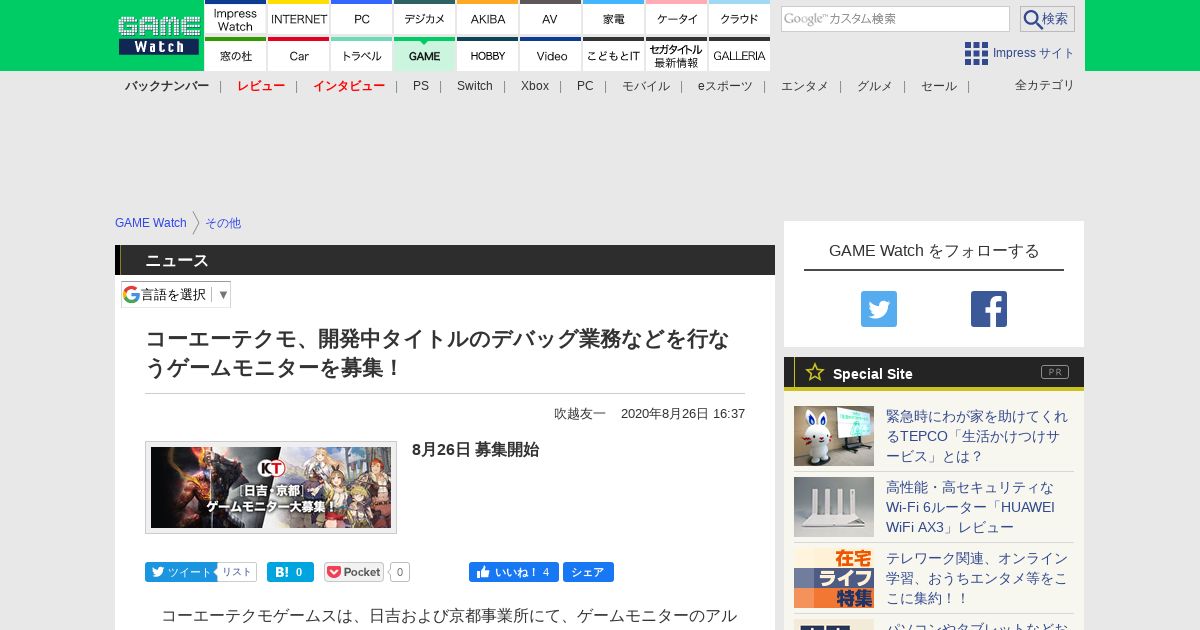Open the HOBBY tab

tap(488, 55)
